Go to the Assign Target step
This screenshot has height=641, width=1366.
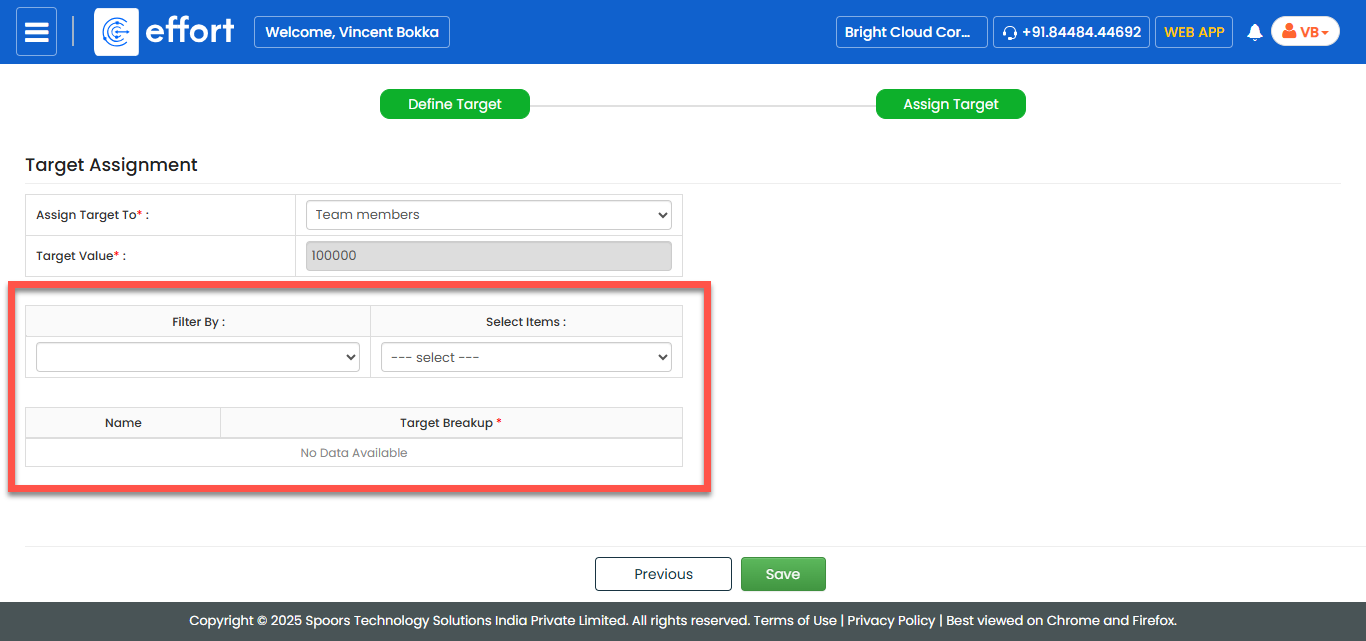950,104
